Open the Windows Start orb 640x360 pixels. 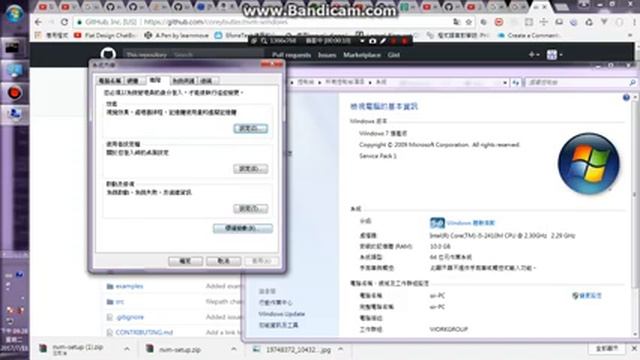coord(14,14)
